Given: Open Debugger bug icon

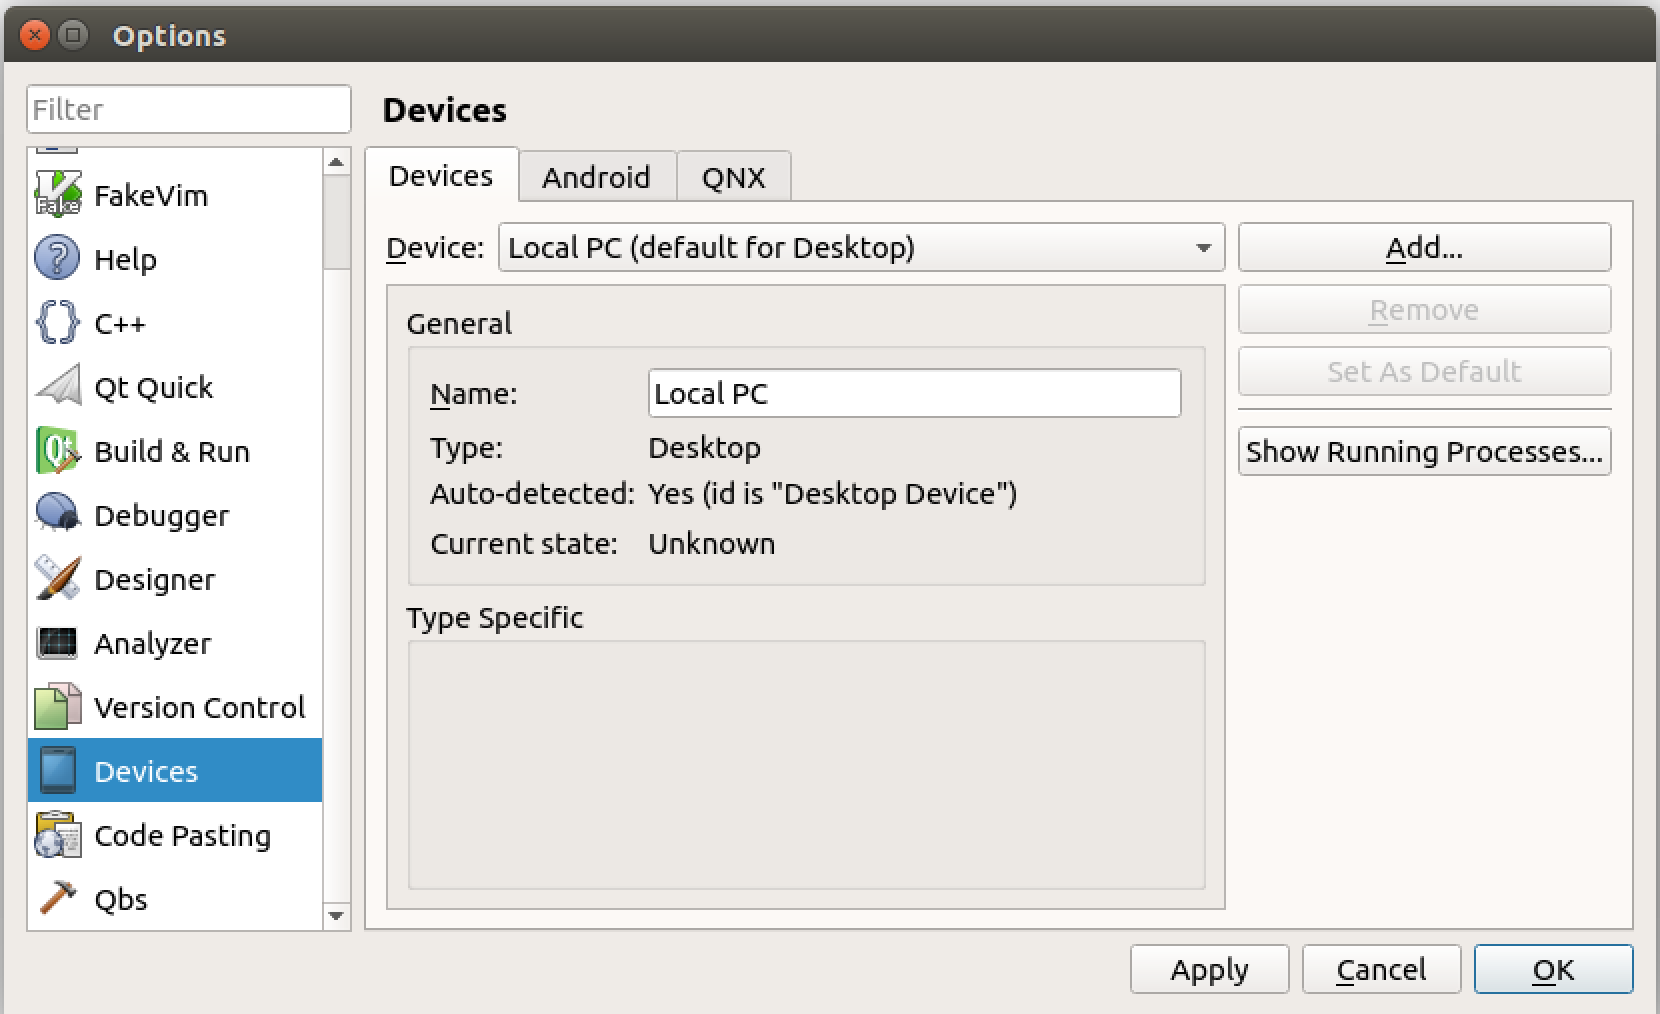Looking at the screenshot, I should point(57,514).
